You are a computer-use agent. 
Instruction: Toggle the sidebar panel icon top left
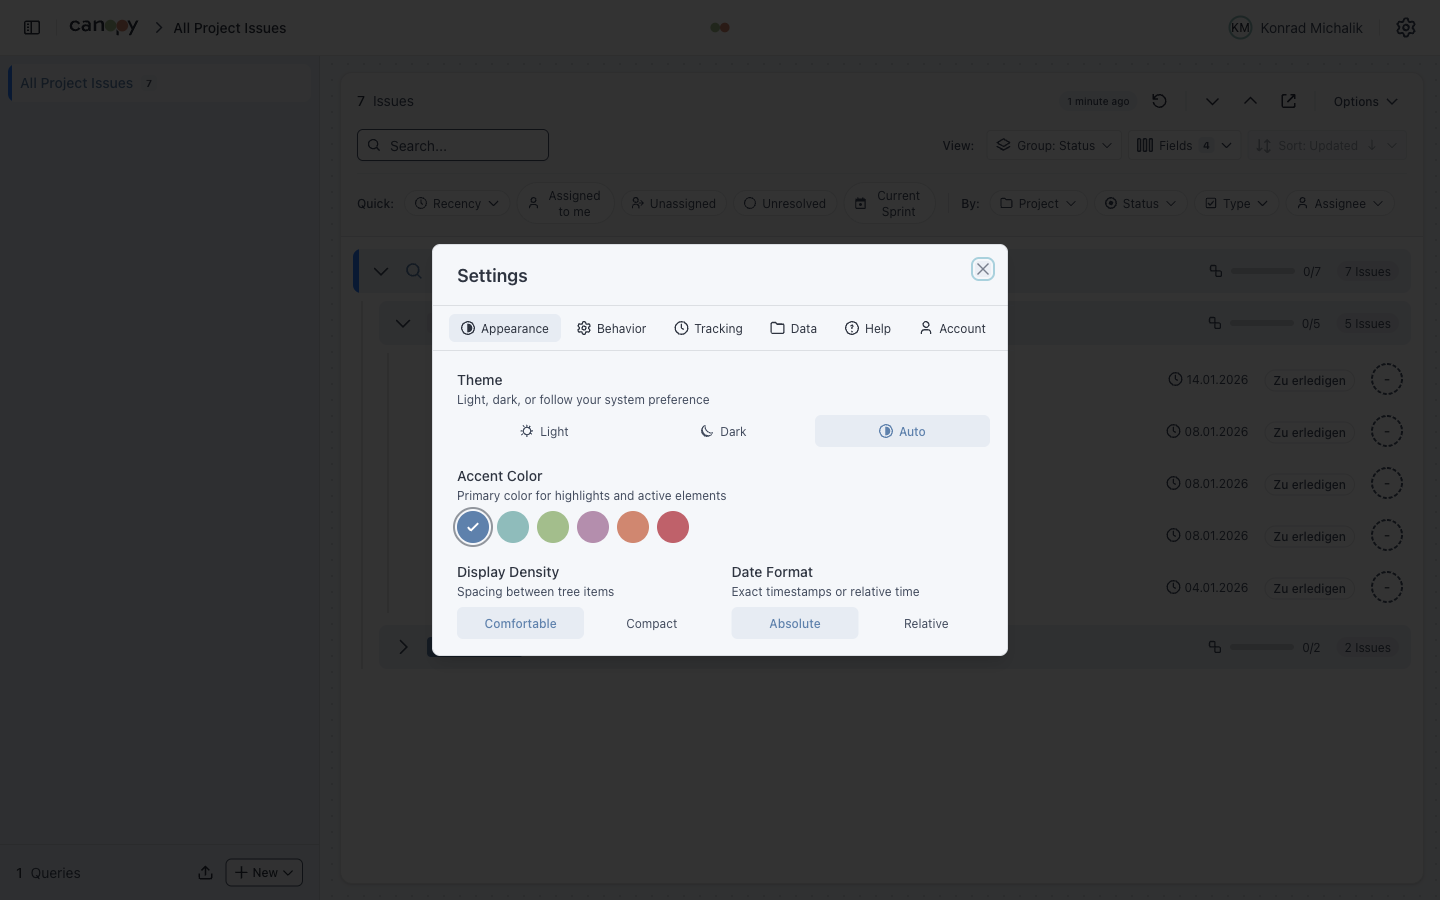pos(31,27)
